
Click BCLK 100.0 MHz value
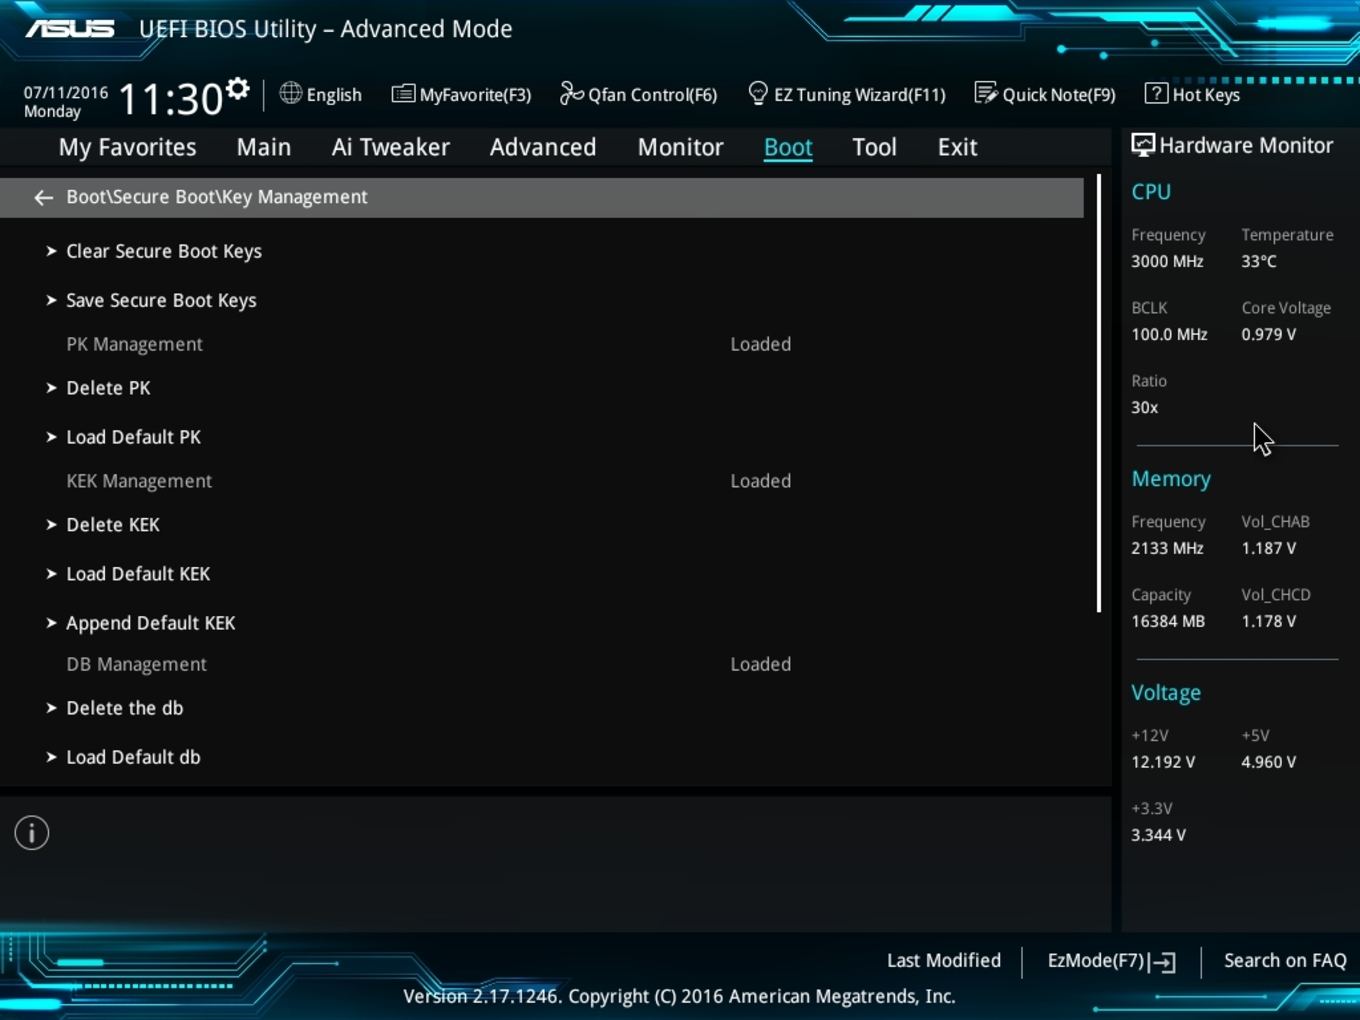(1169, 334)
